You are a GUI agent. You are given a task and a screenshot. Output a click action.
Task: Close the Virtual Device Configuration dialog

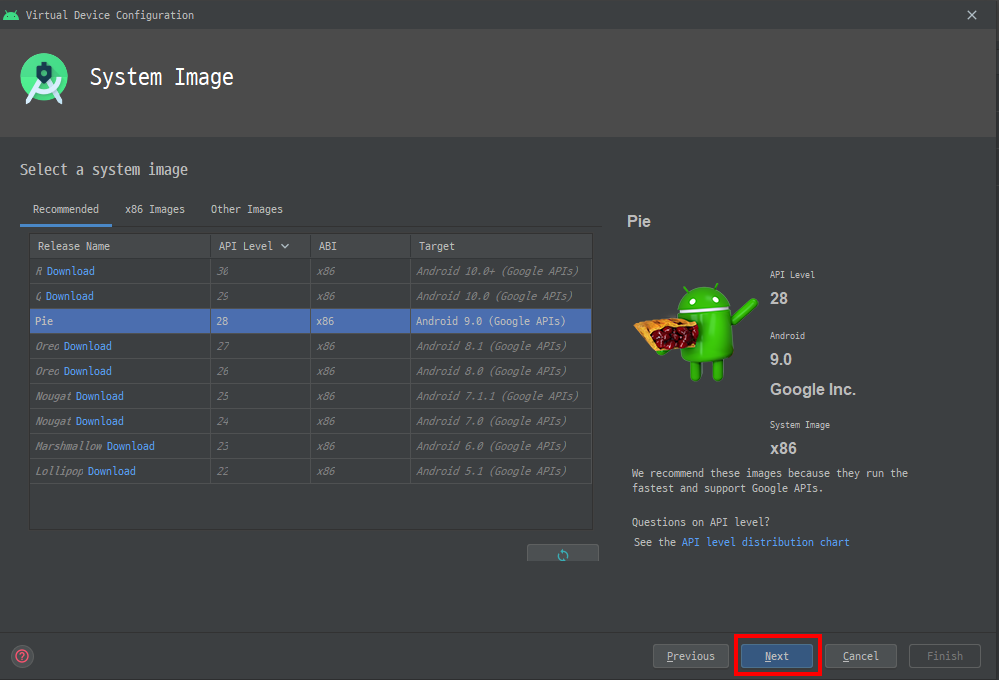coord(972,15)
